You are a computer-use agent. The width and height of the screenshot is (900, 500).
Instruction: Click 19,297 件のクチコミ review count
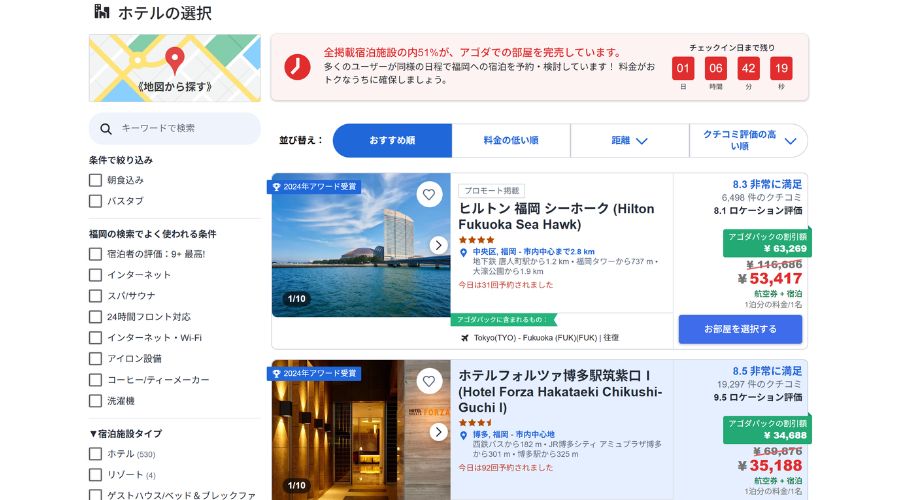pos(759,384)
